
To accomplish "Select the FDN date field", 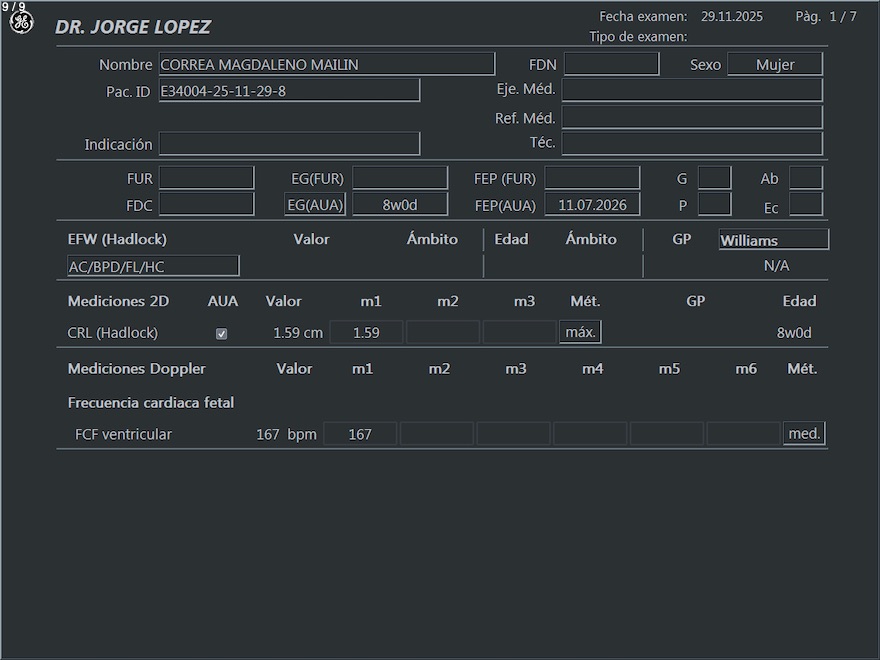I will tap(611, 64).
